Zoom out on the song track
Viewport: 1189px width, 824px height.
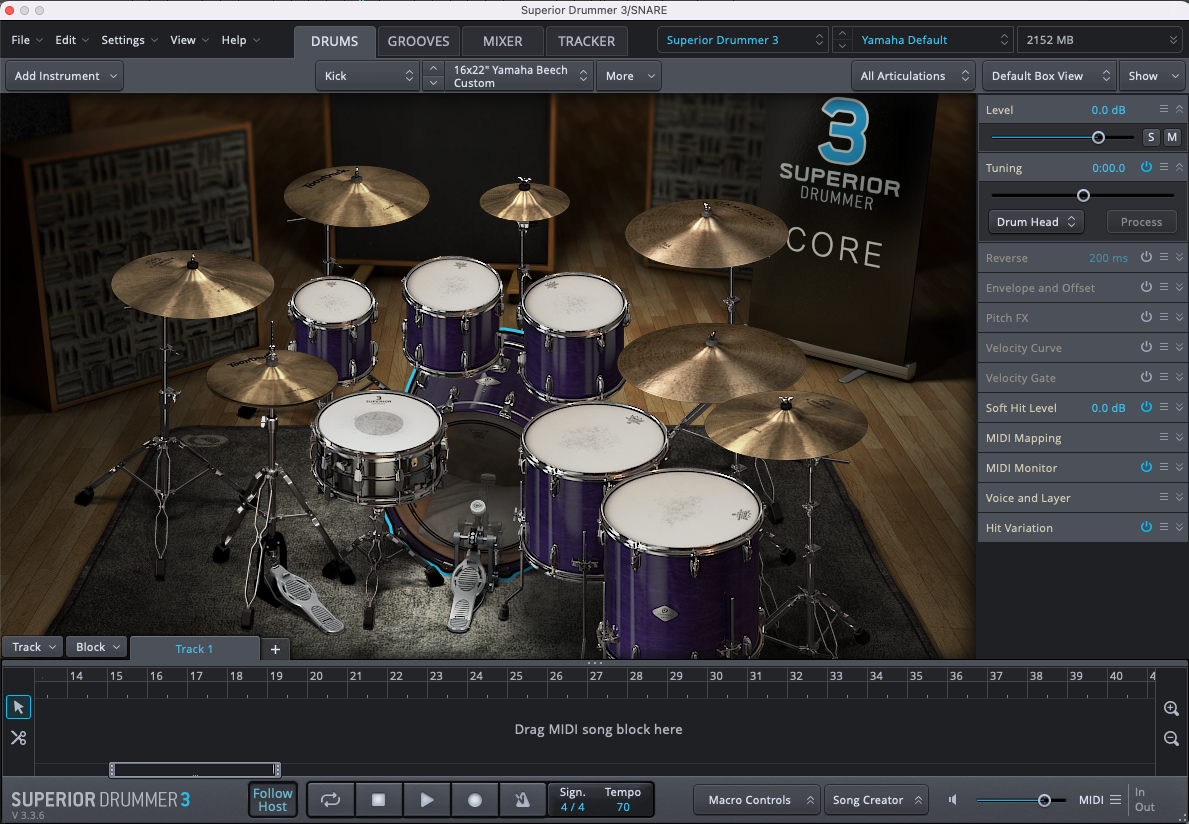pyautogui.click(x=1171, y=738)
